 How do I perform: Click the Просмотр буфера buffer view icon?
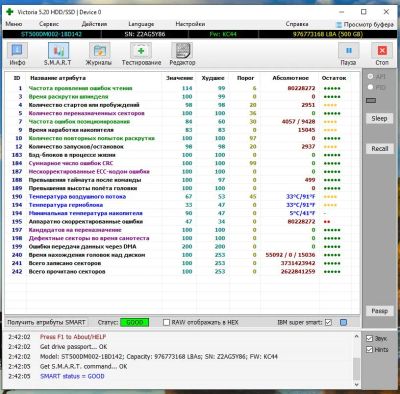(x=339, y=25)
